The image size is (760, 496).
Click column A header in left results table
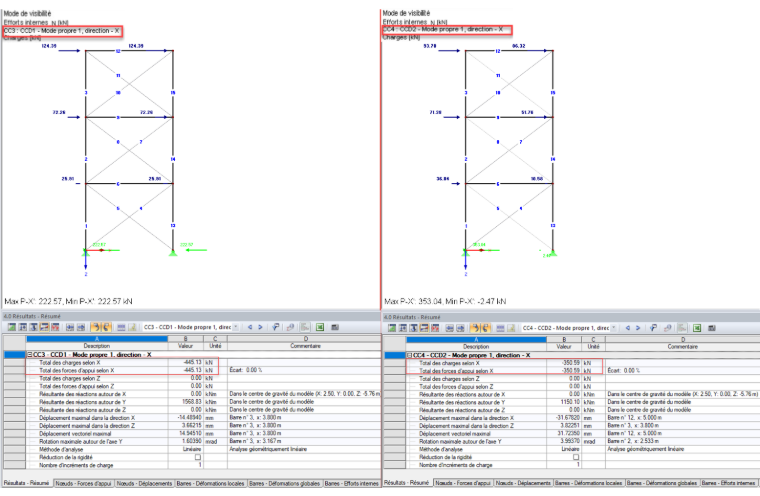(x=97, y=339)
